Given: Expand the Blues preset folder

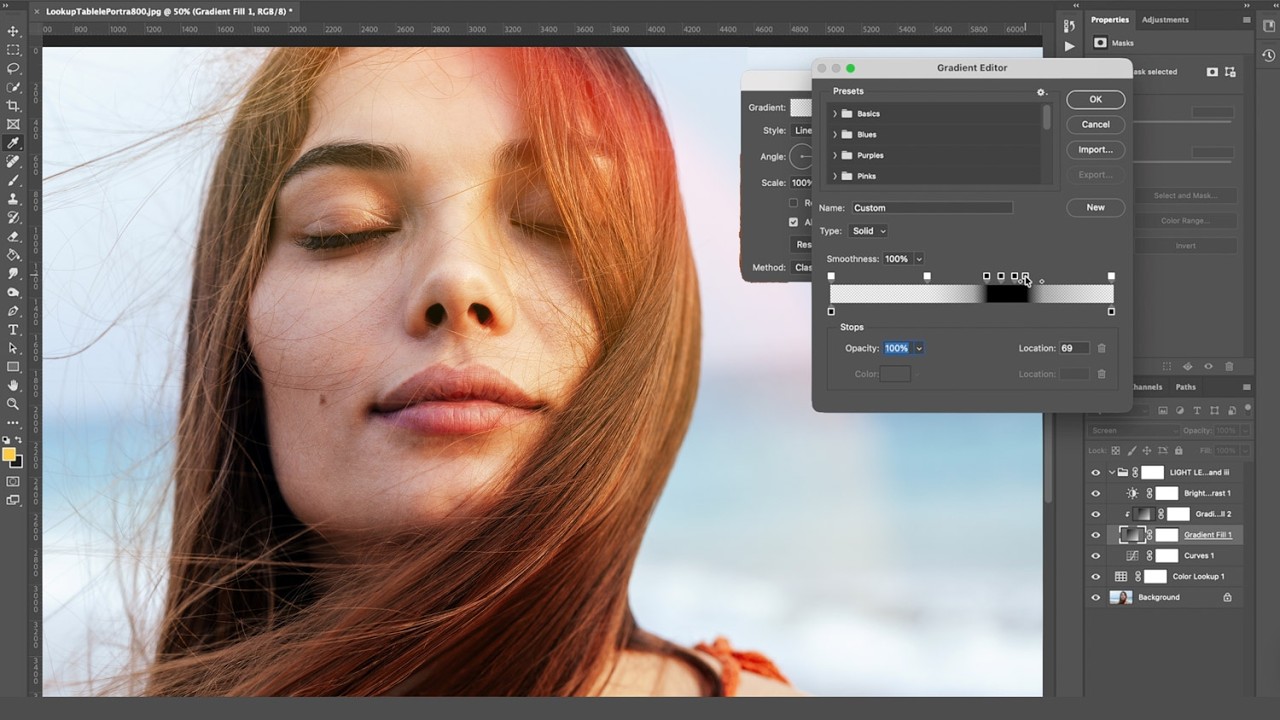Looking at the screenshot, I should (835, 135).
